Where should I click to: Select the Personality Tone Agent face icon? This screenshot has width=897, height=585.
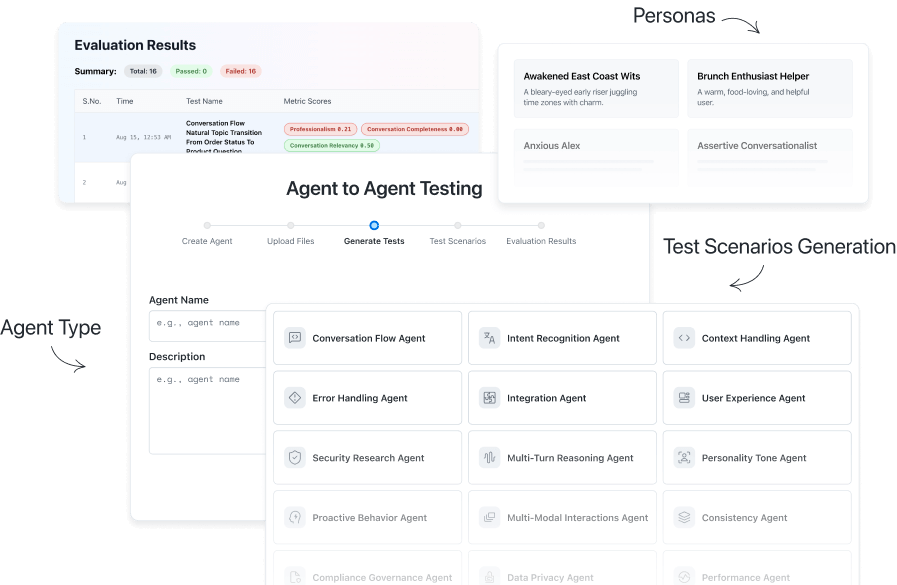pyautogui.click(x=683, y=457)
